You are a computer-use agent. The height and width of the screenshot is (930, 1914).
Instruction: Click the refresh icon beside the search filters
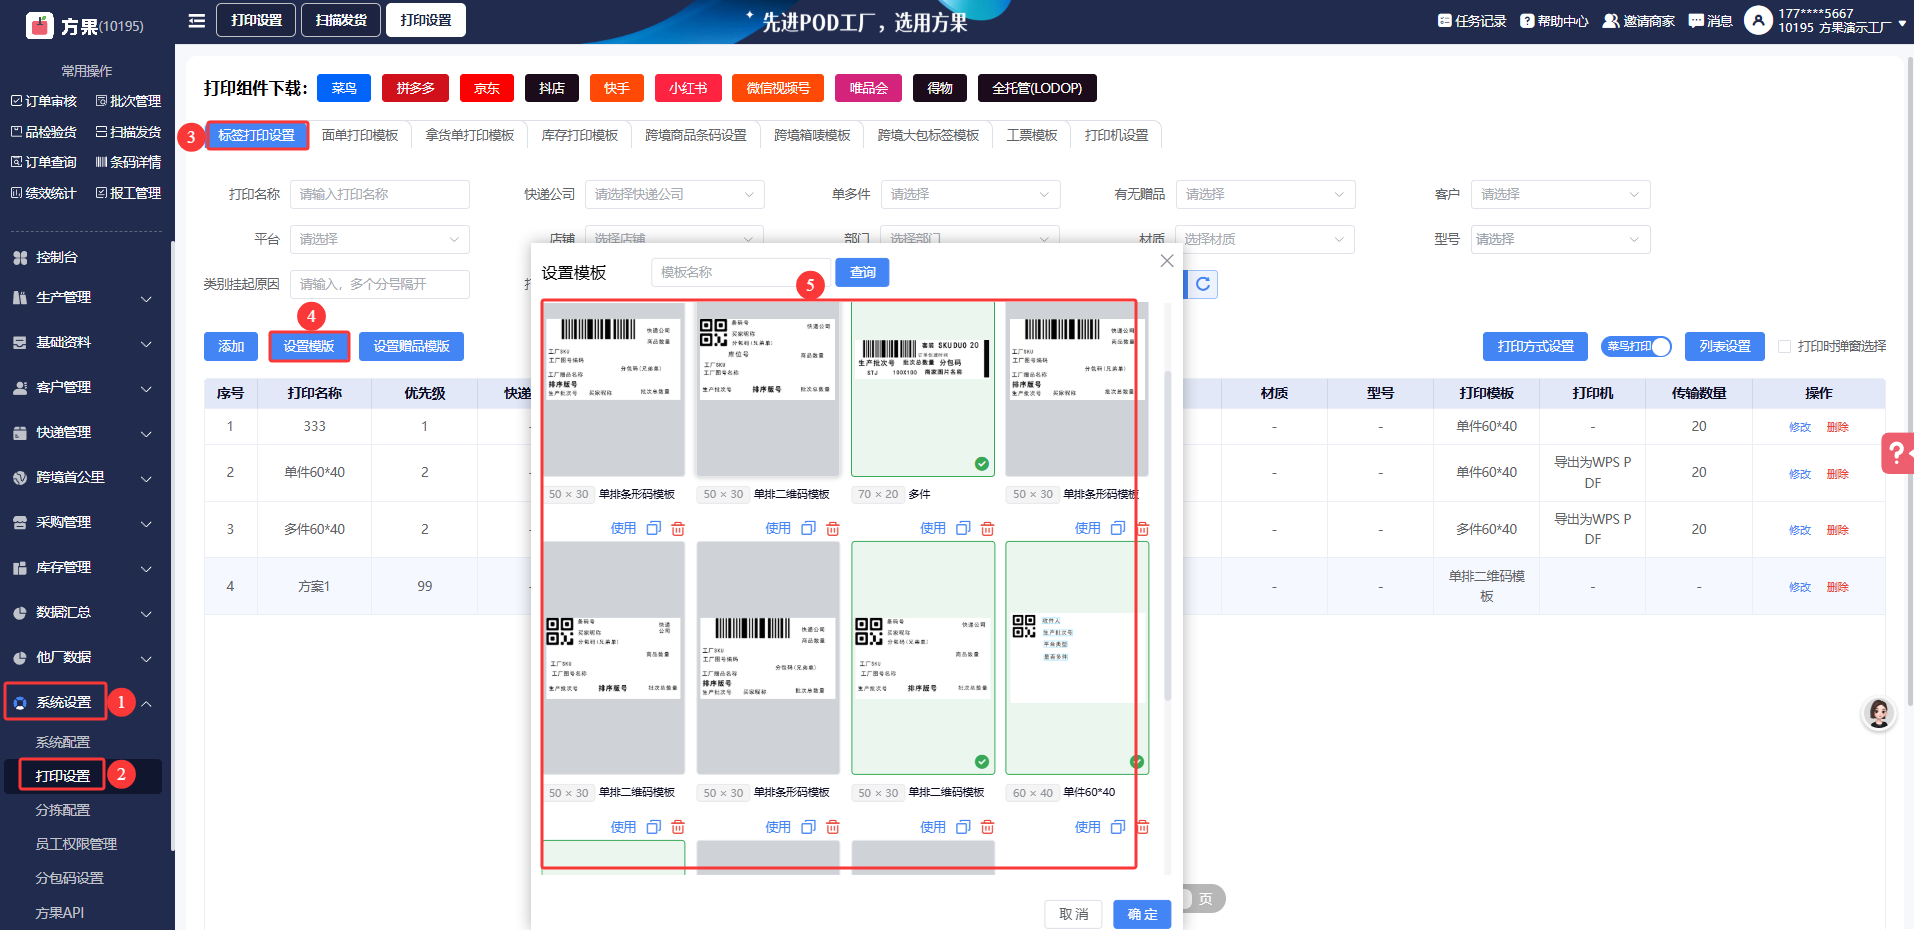coord(1203,285)
